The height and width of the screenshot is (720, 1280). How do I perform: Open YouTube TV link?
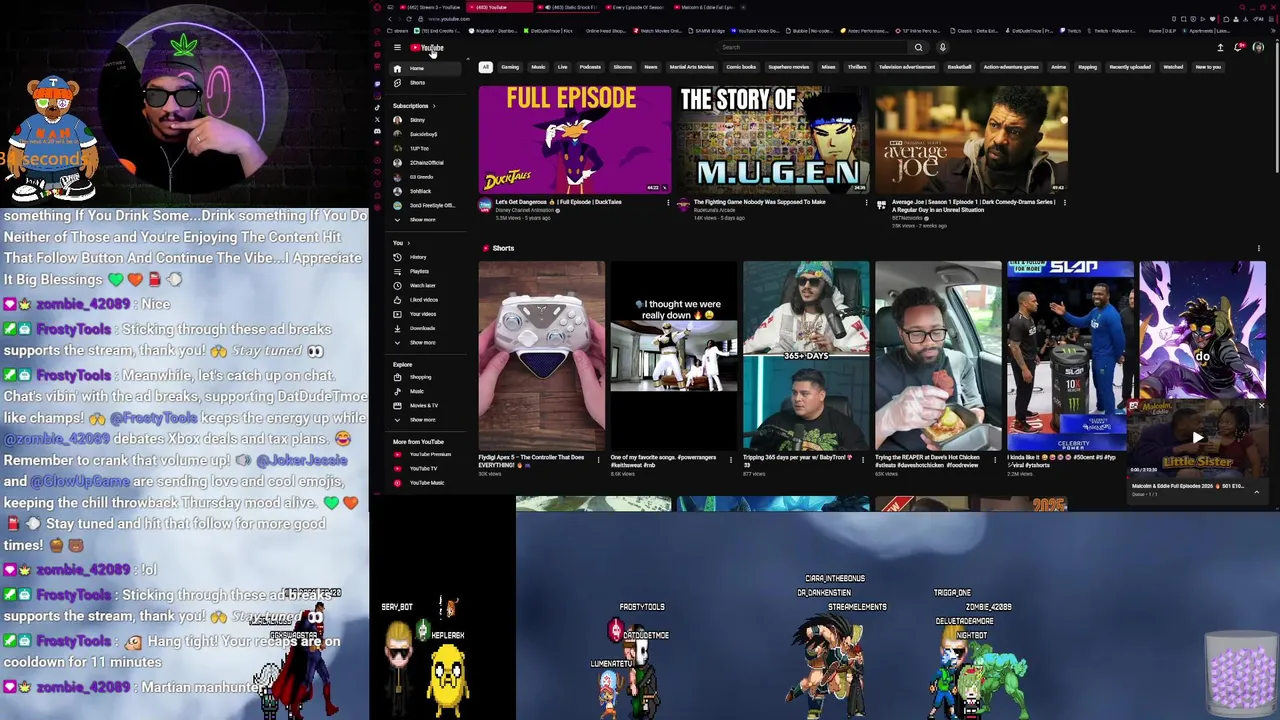coord(426,468)
